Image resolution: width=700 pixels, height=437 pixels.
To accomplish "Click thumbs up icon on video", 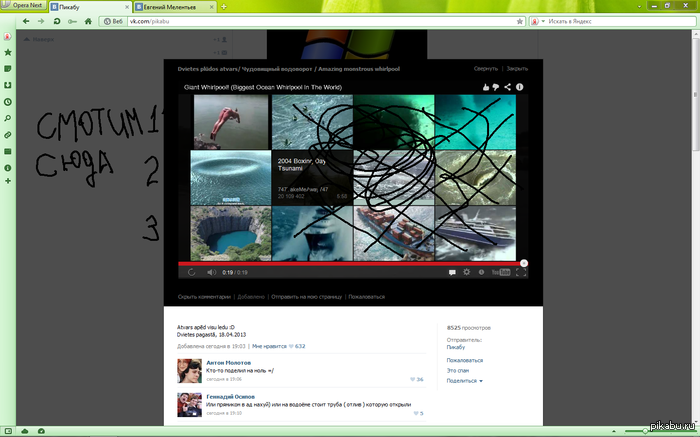I will [x=485, y=88].
